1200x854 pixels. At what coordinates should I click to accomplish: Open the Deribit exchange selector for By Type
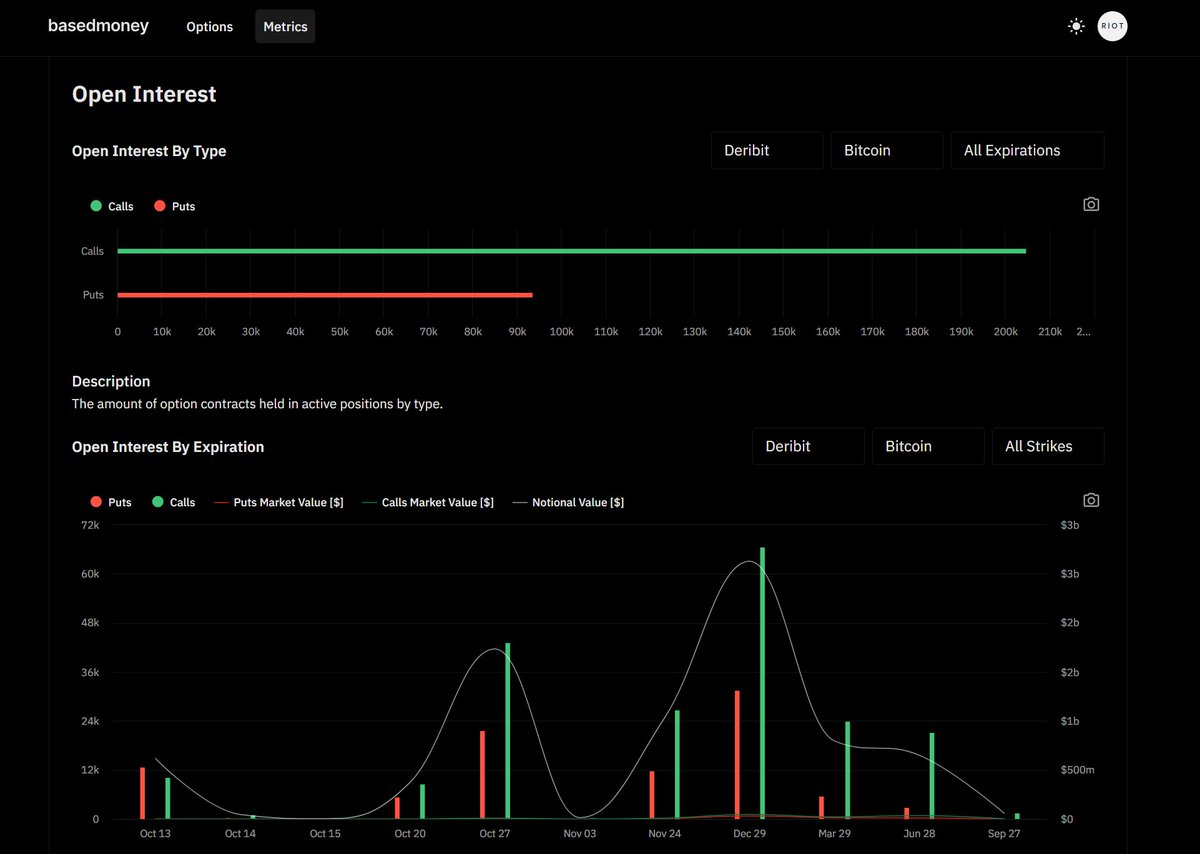point(766,150)
